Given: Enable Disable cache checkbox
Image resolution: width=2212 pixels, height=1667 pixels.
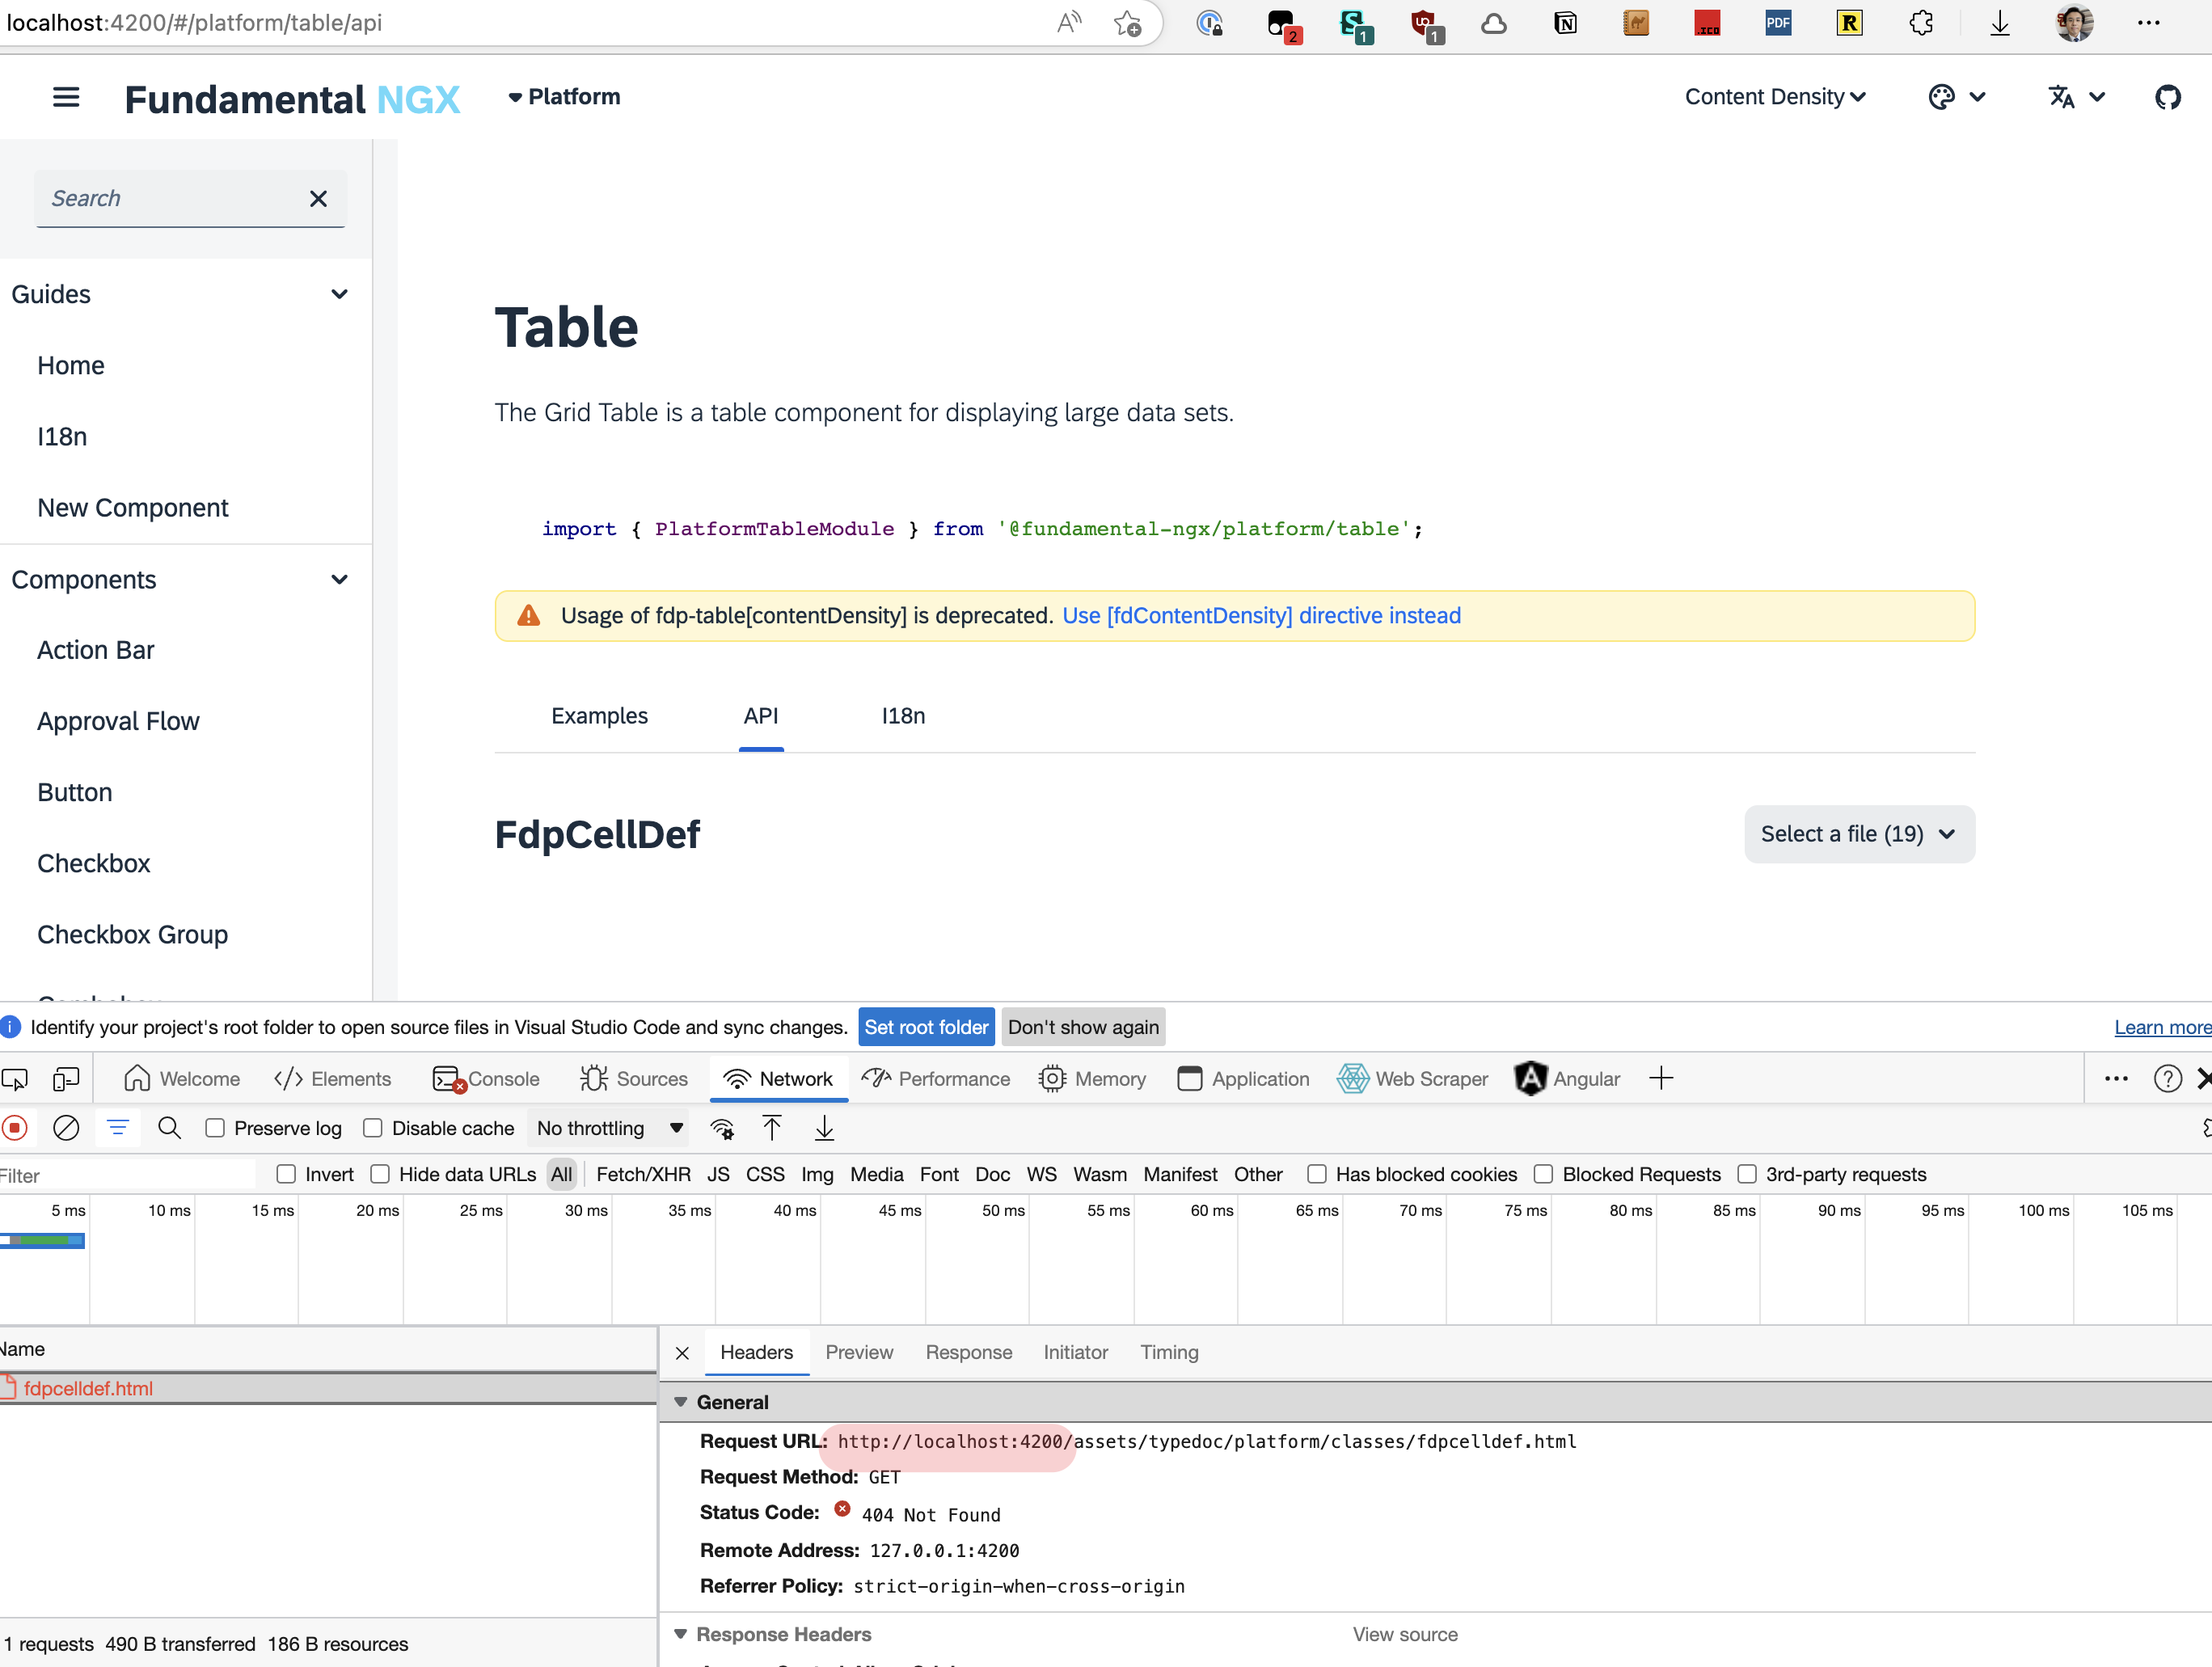Looking at the screenshot, I should tap(373, 1128).
